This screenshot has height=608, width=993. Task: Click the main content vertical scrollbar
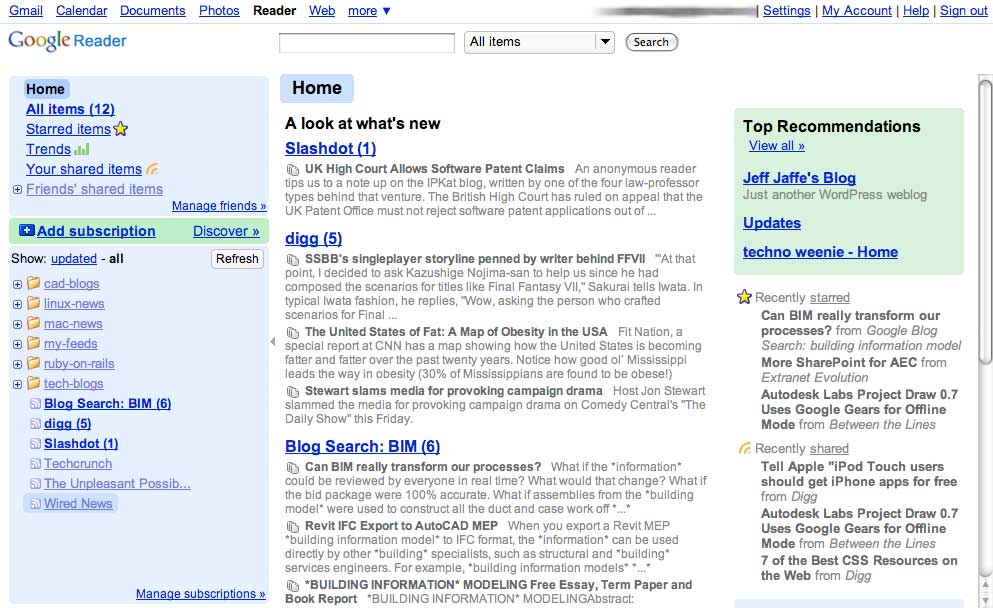[985, 220]
